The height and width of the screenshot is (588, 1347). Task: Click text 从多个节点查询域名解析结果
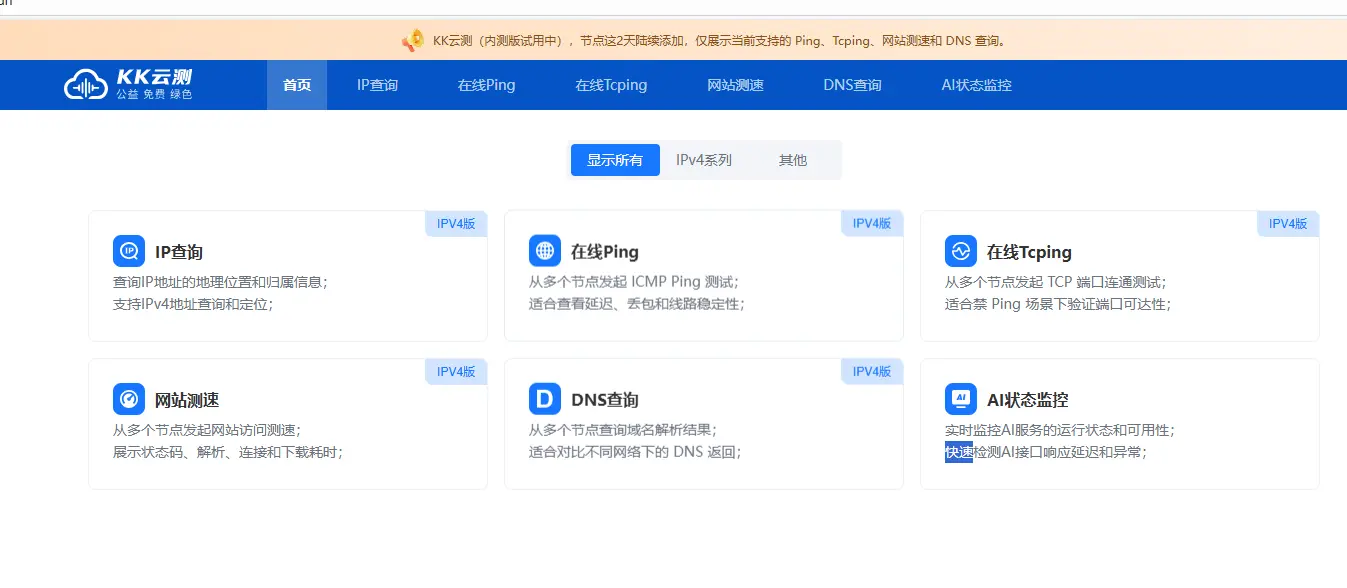(623, 430)
